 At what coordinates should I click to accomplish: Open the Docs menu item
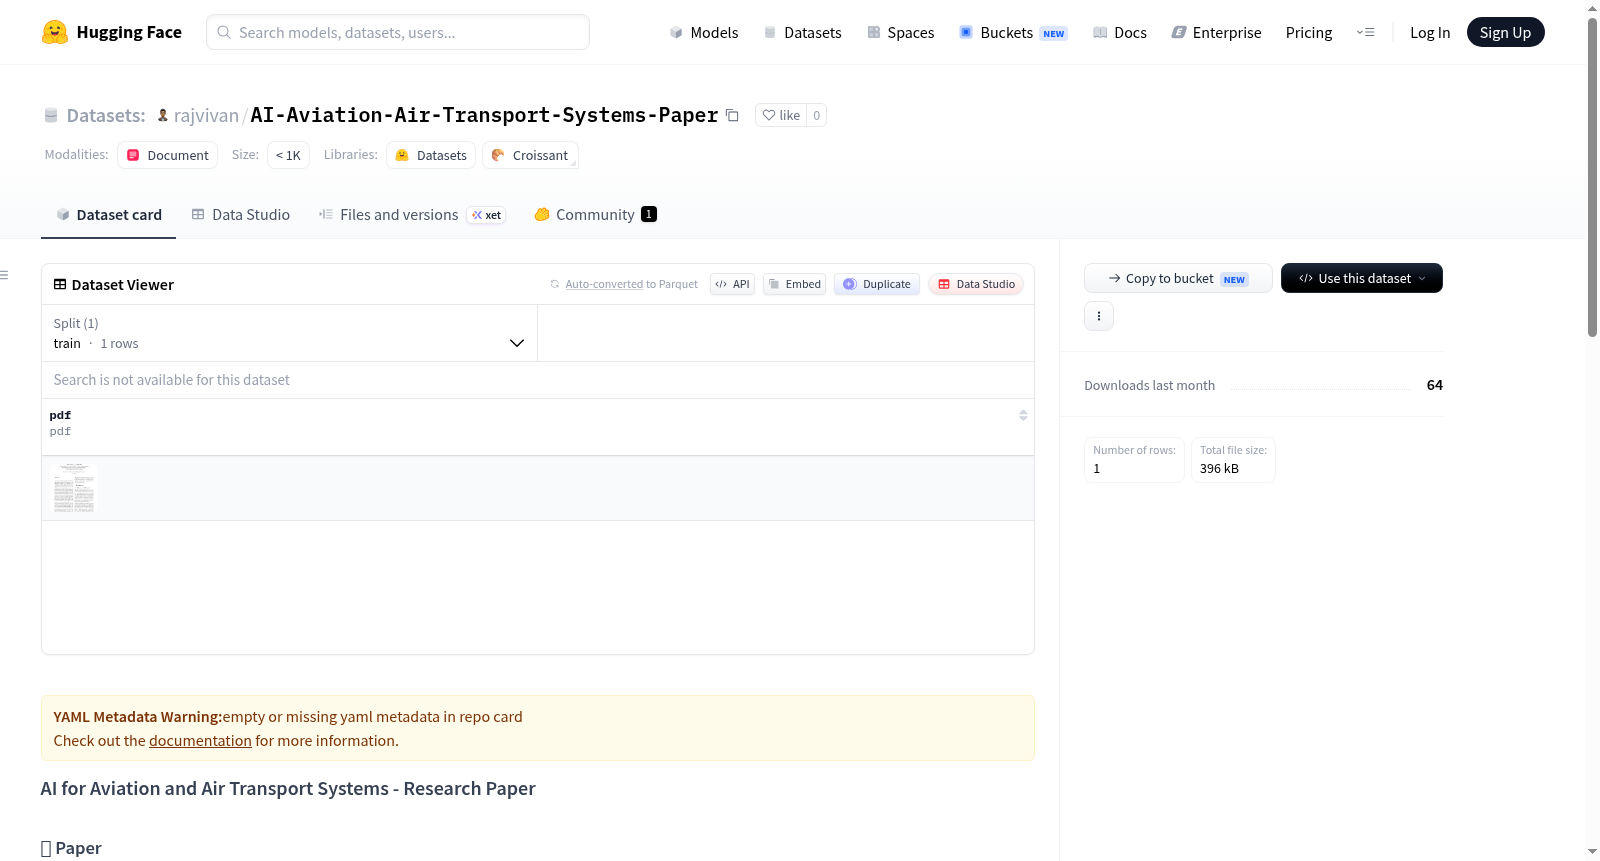click(1120, 33)
